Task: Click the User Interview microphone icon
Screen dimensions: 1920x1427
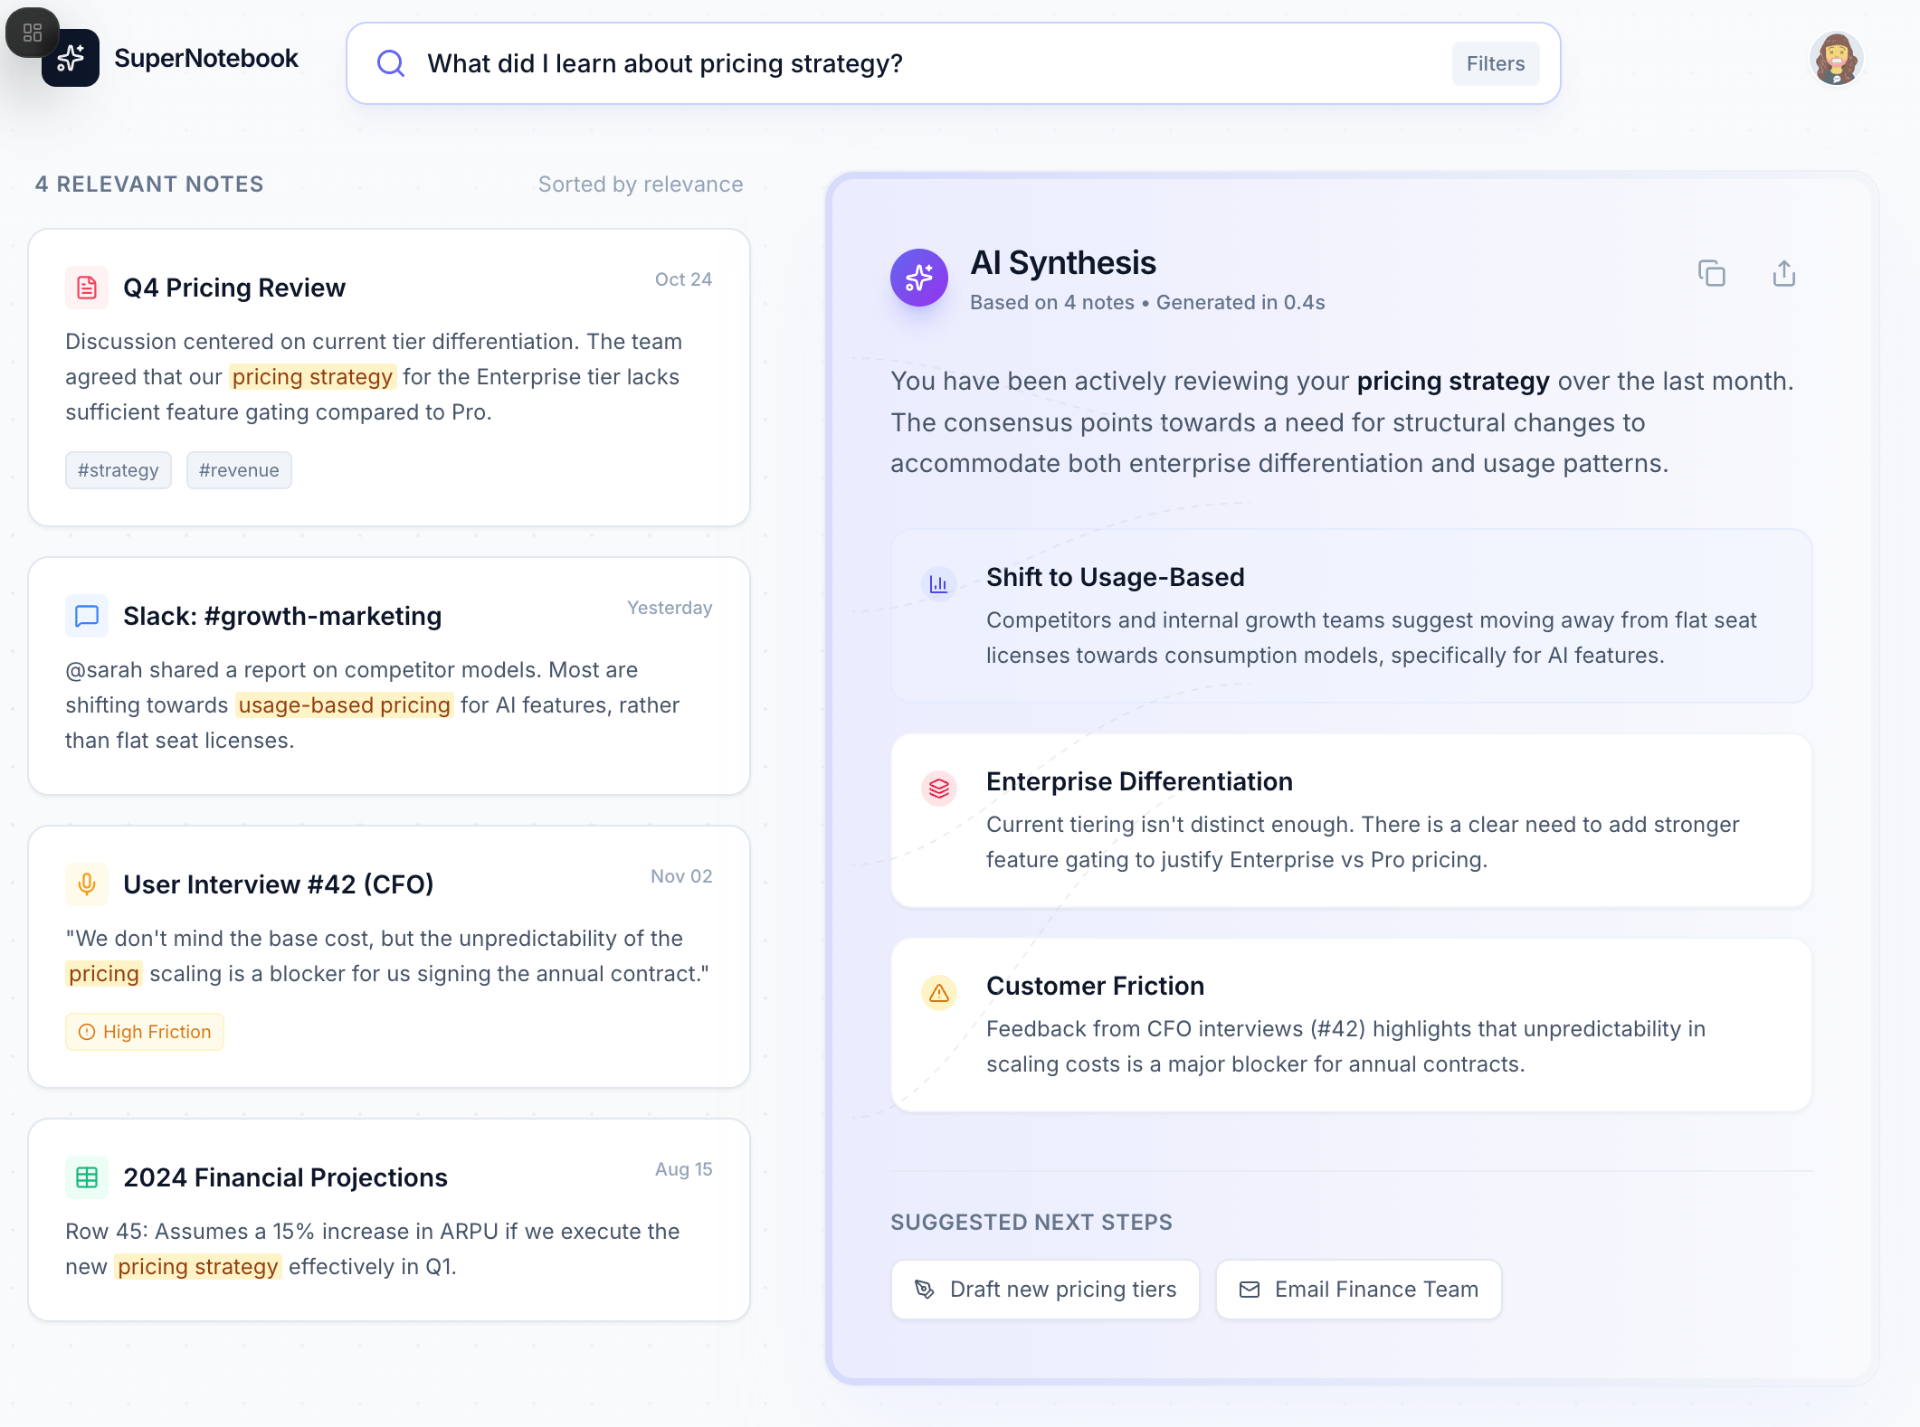Action: click(x=87, y=884)
